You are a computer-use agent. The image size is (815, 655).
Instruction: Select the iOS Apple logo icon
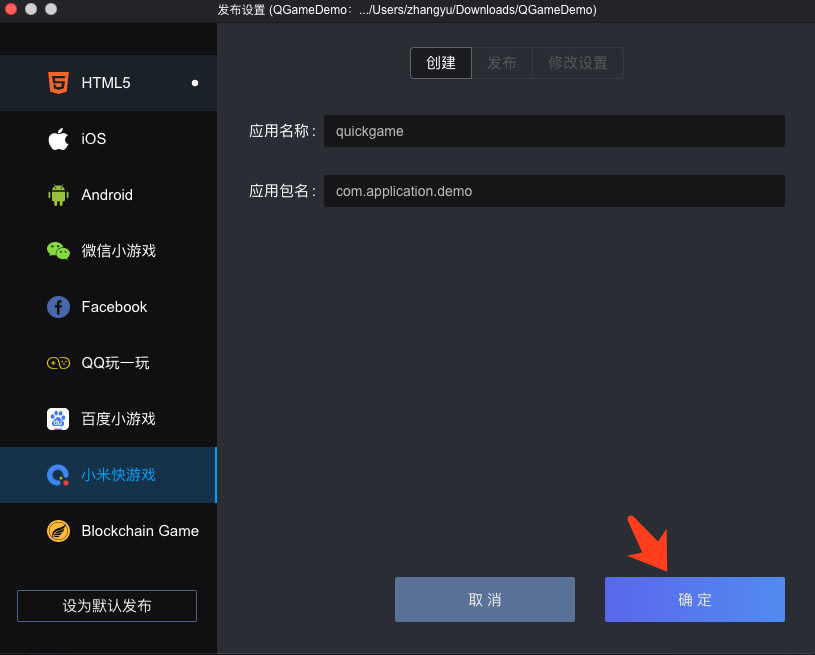[x=59, y=139]
